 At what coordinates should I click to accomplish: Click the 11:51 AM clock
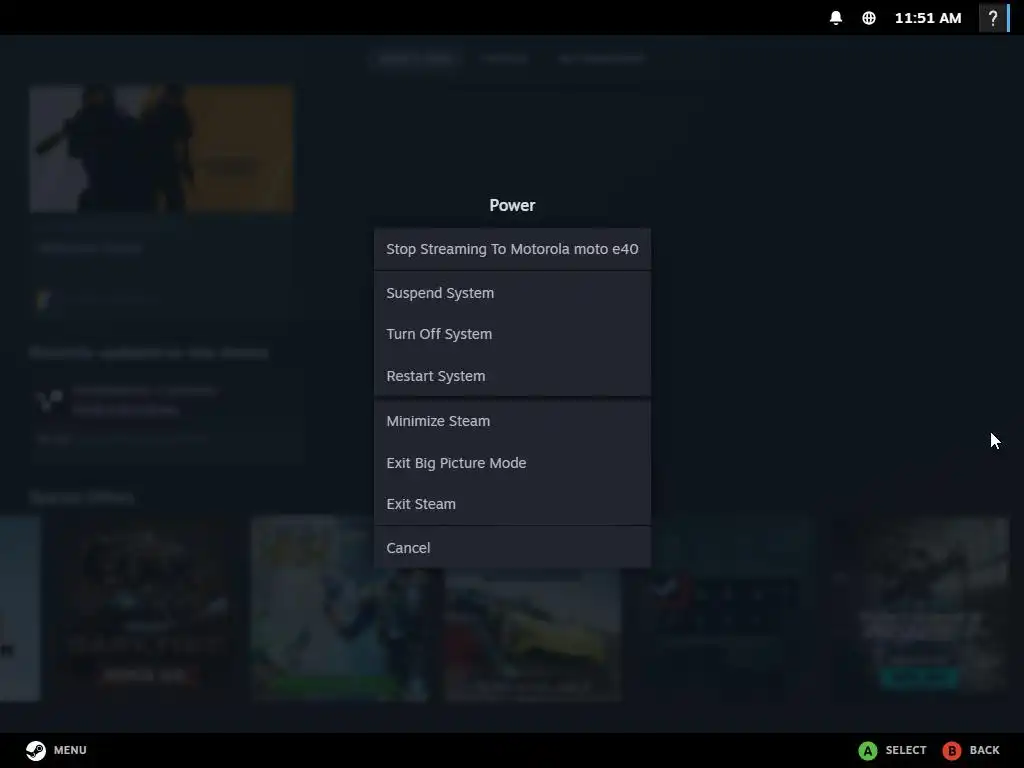(927, 18)
